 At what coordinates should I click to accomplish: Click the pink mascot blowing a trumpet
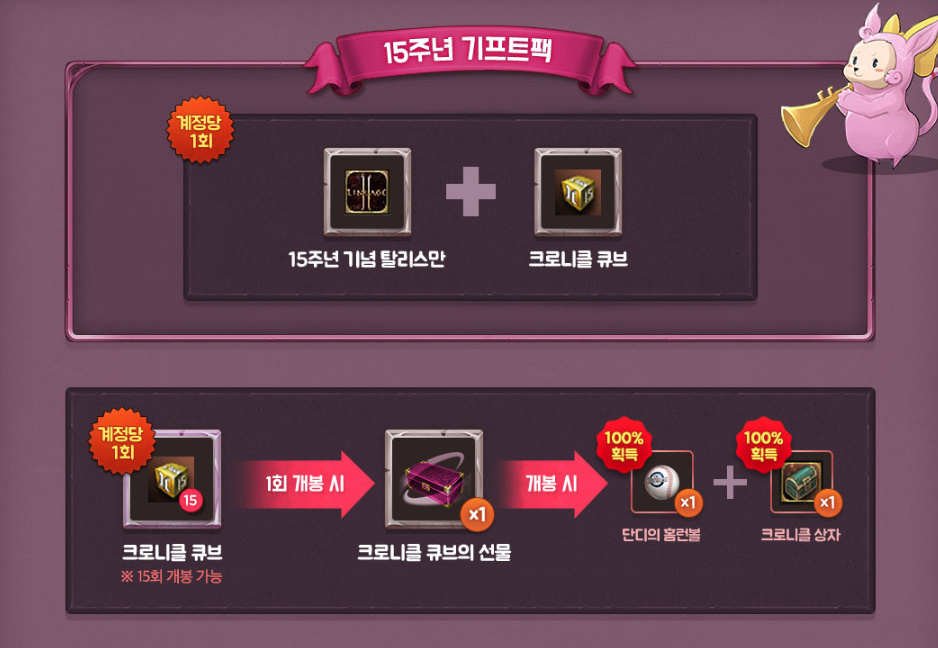pyautogui.click(x=862, y=88)
